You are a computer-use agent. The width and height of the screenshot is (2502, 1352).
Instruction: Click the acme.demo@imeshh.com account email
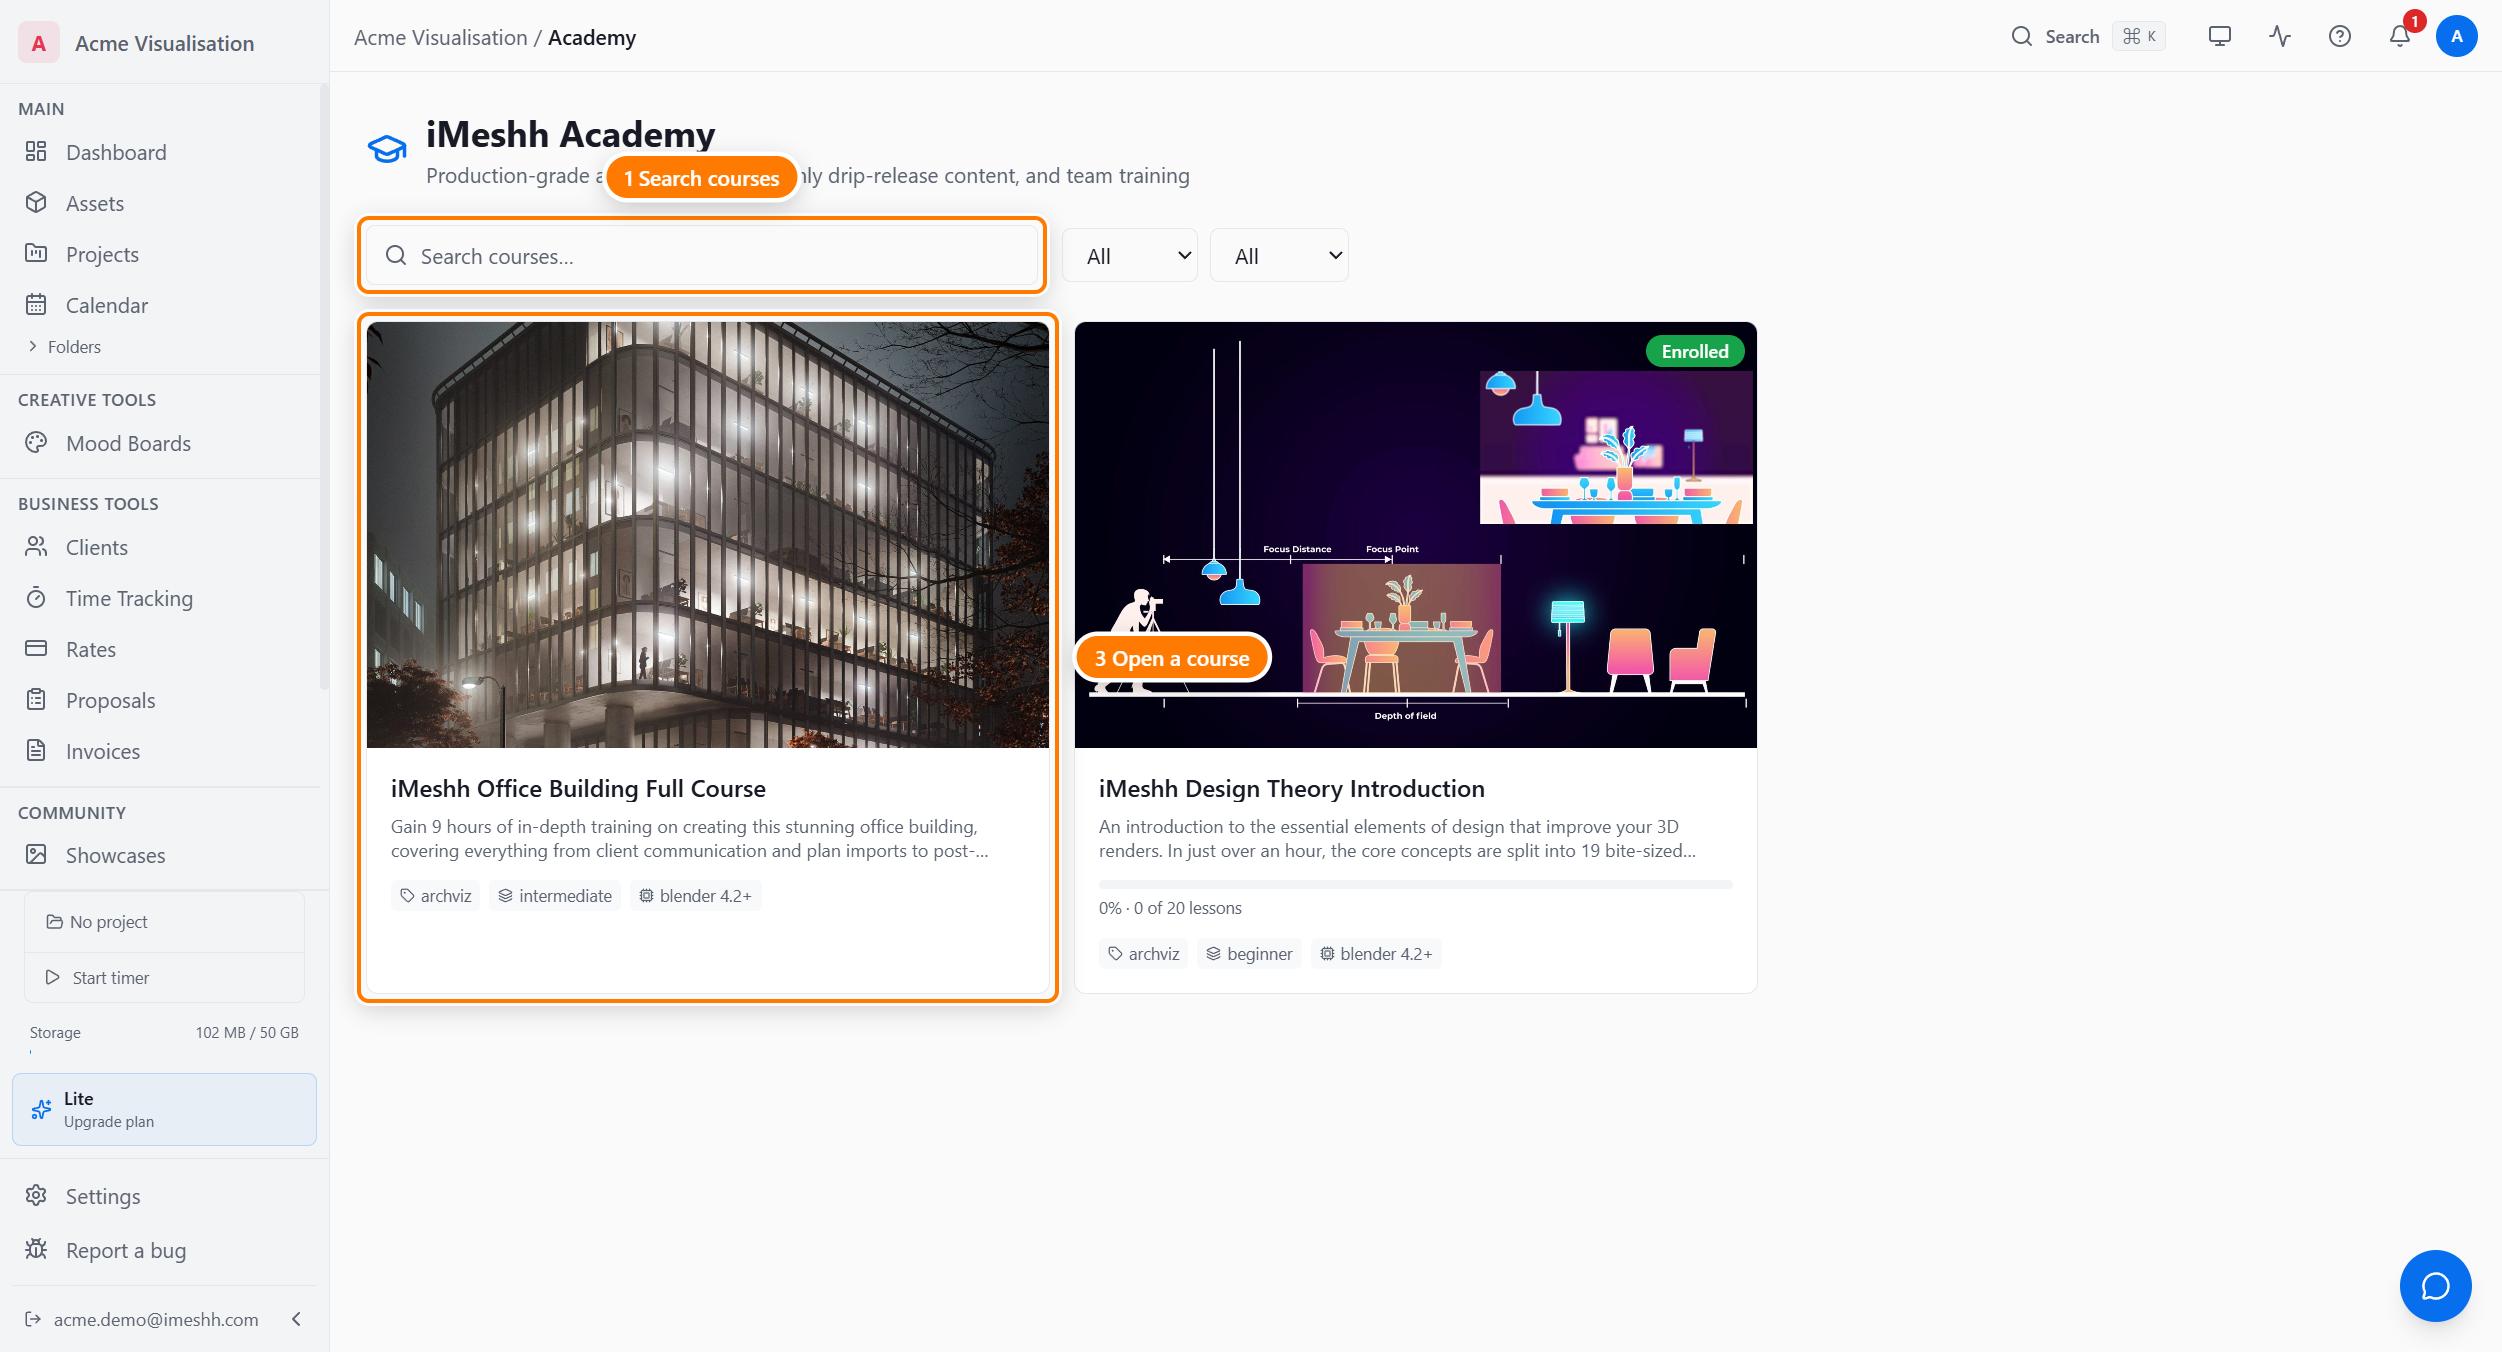coord(156,1319)
